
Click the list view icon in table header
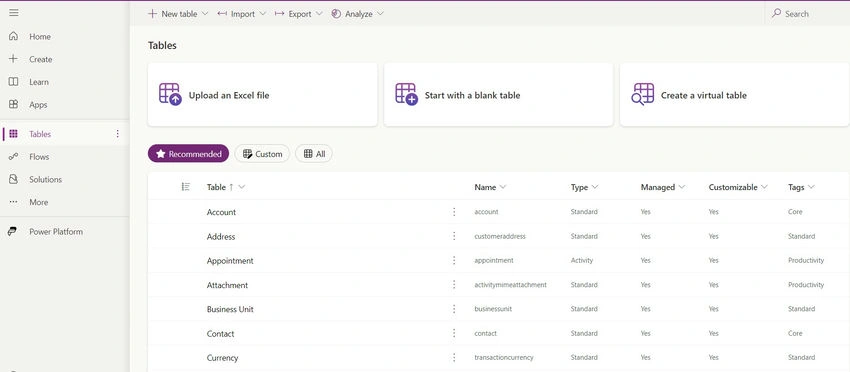(x=185, y=187)
